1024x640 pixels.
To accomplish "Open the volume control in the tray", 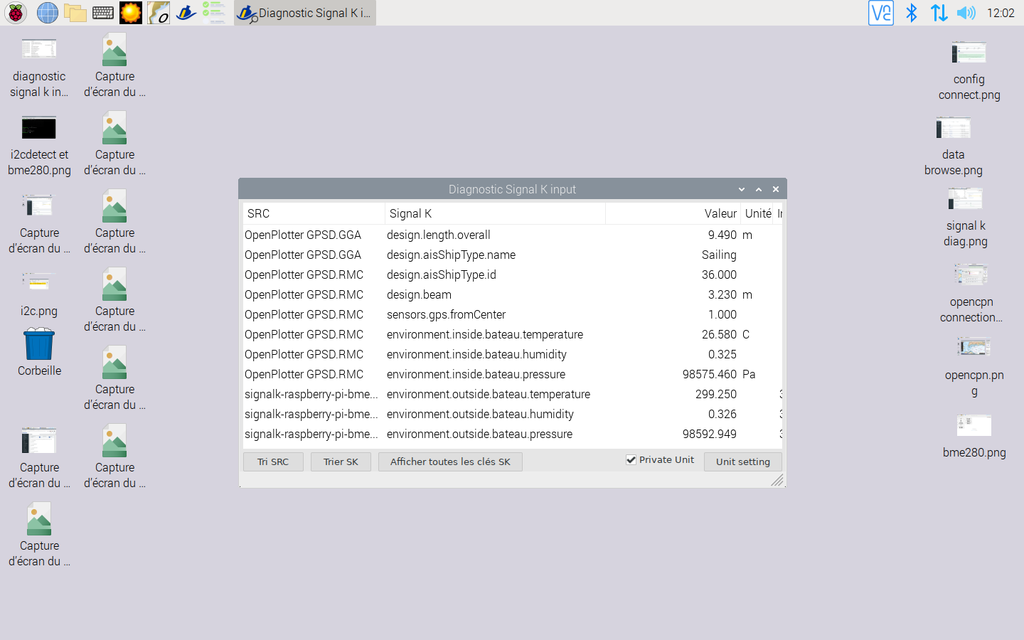I will [966, 12].
